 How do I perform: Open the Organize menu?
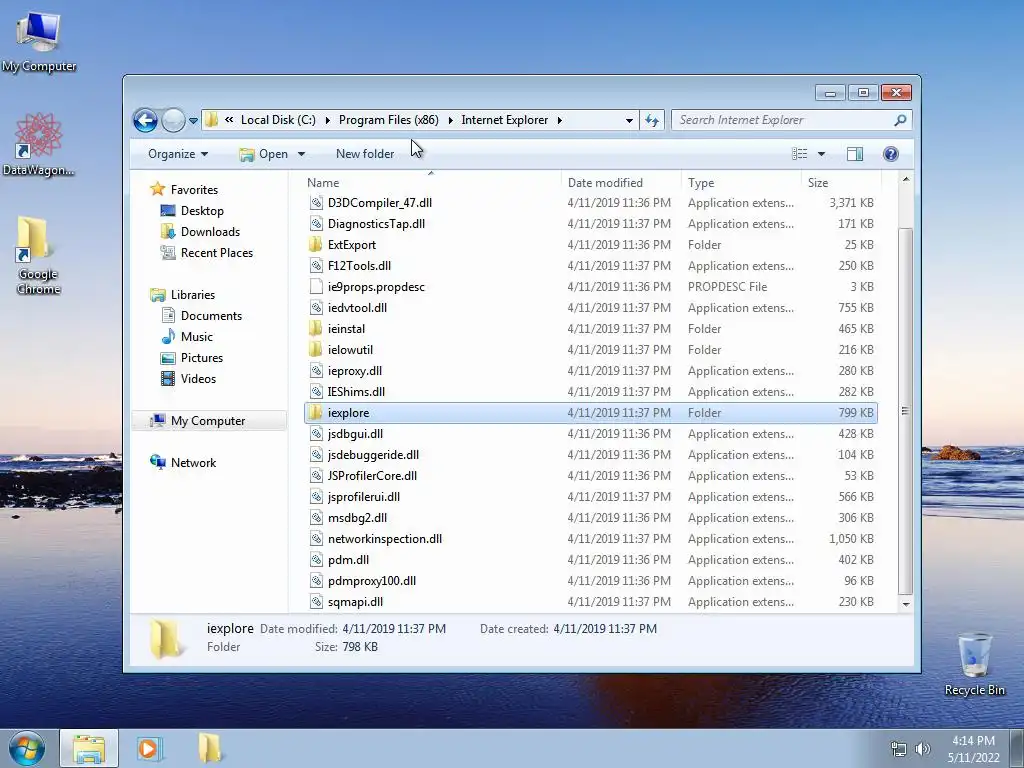pyautogui.click(x=178, y=154)
